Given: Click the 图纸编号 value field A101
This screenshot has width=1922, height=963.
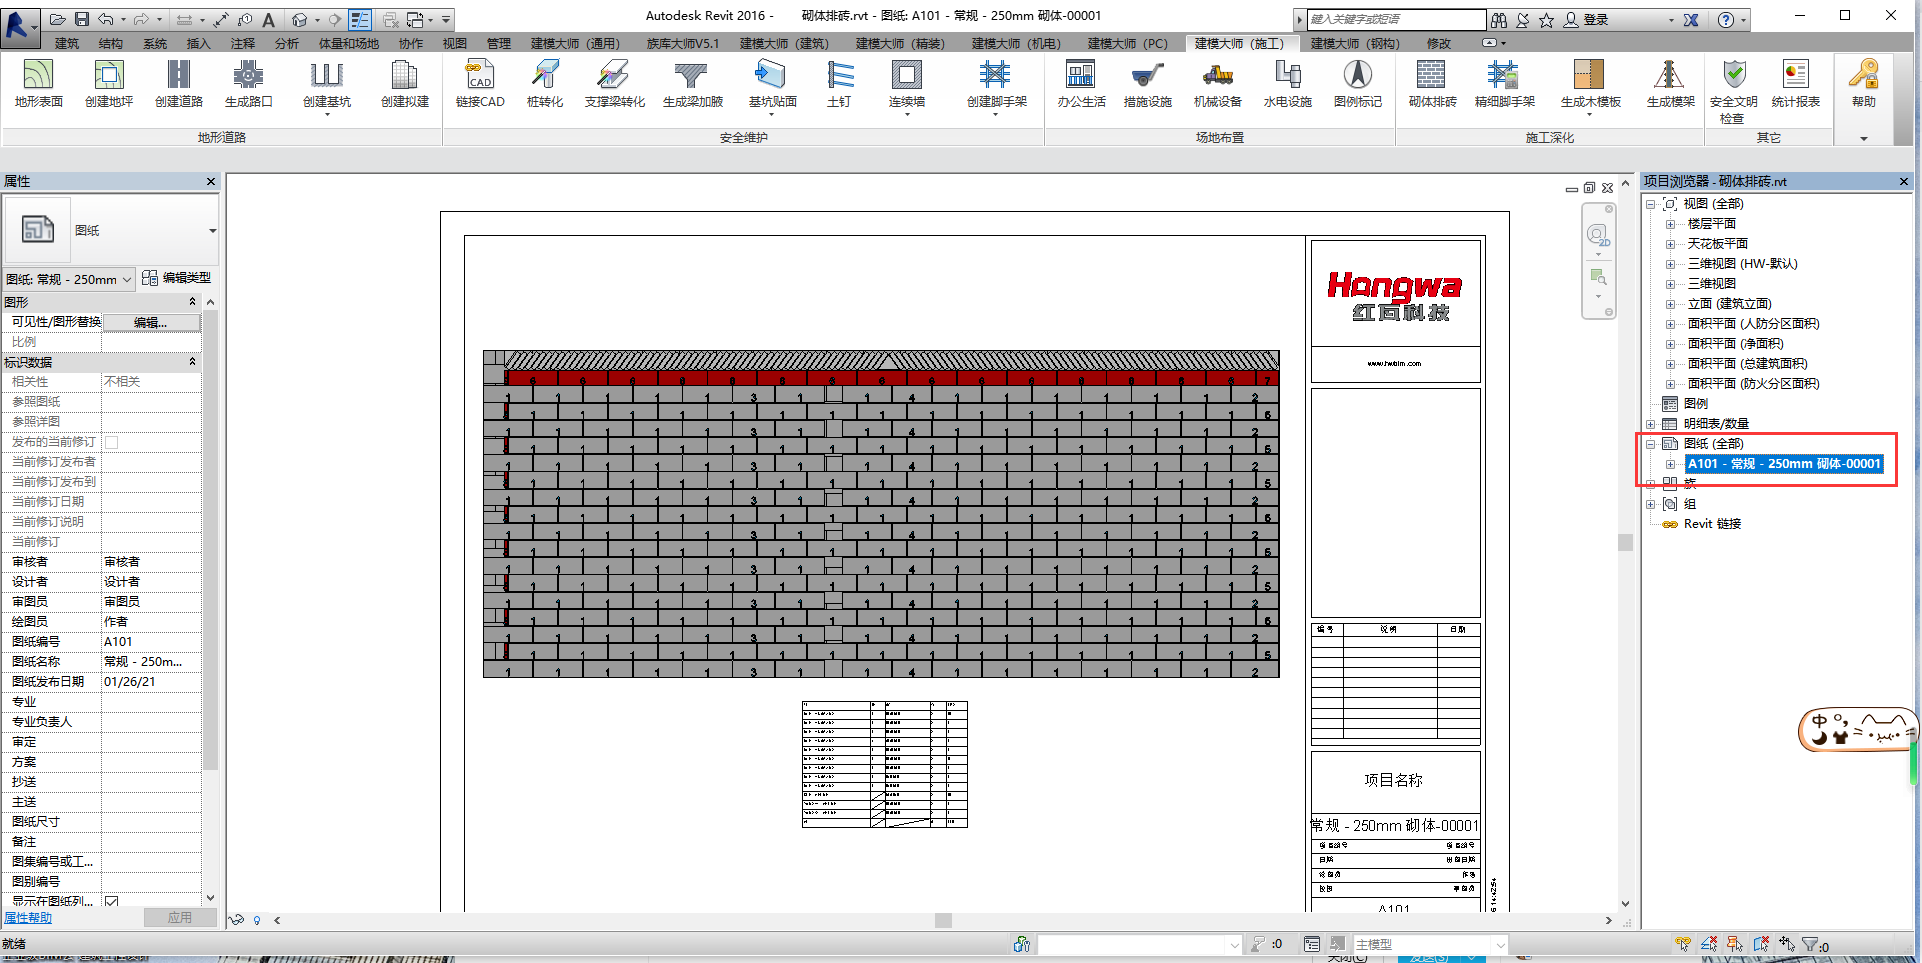Looking at the screenshot, I should coord(151,642).
